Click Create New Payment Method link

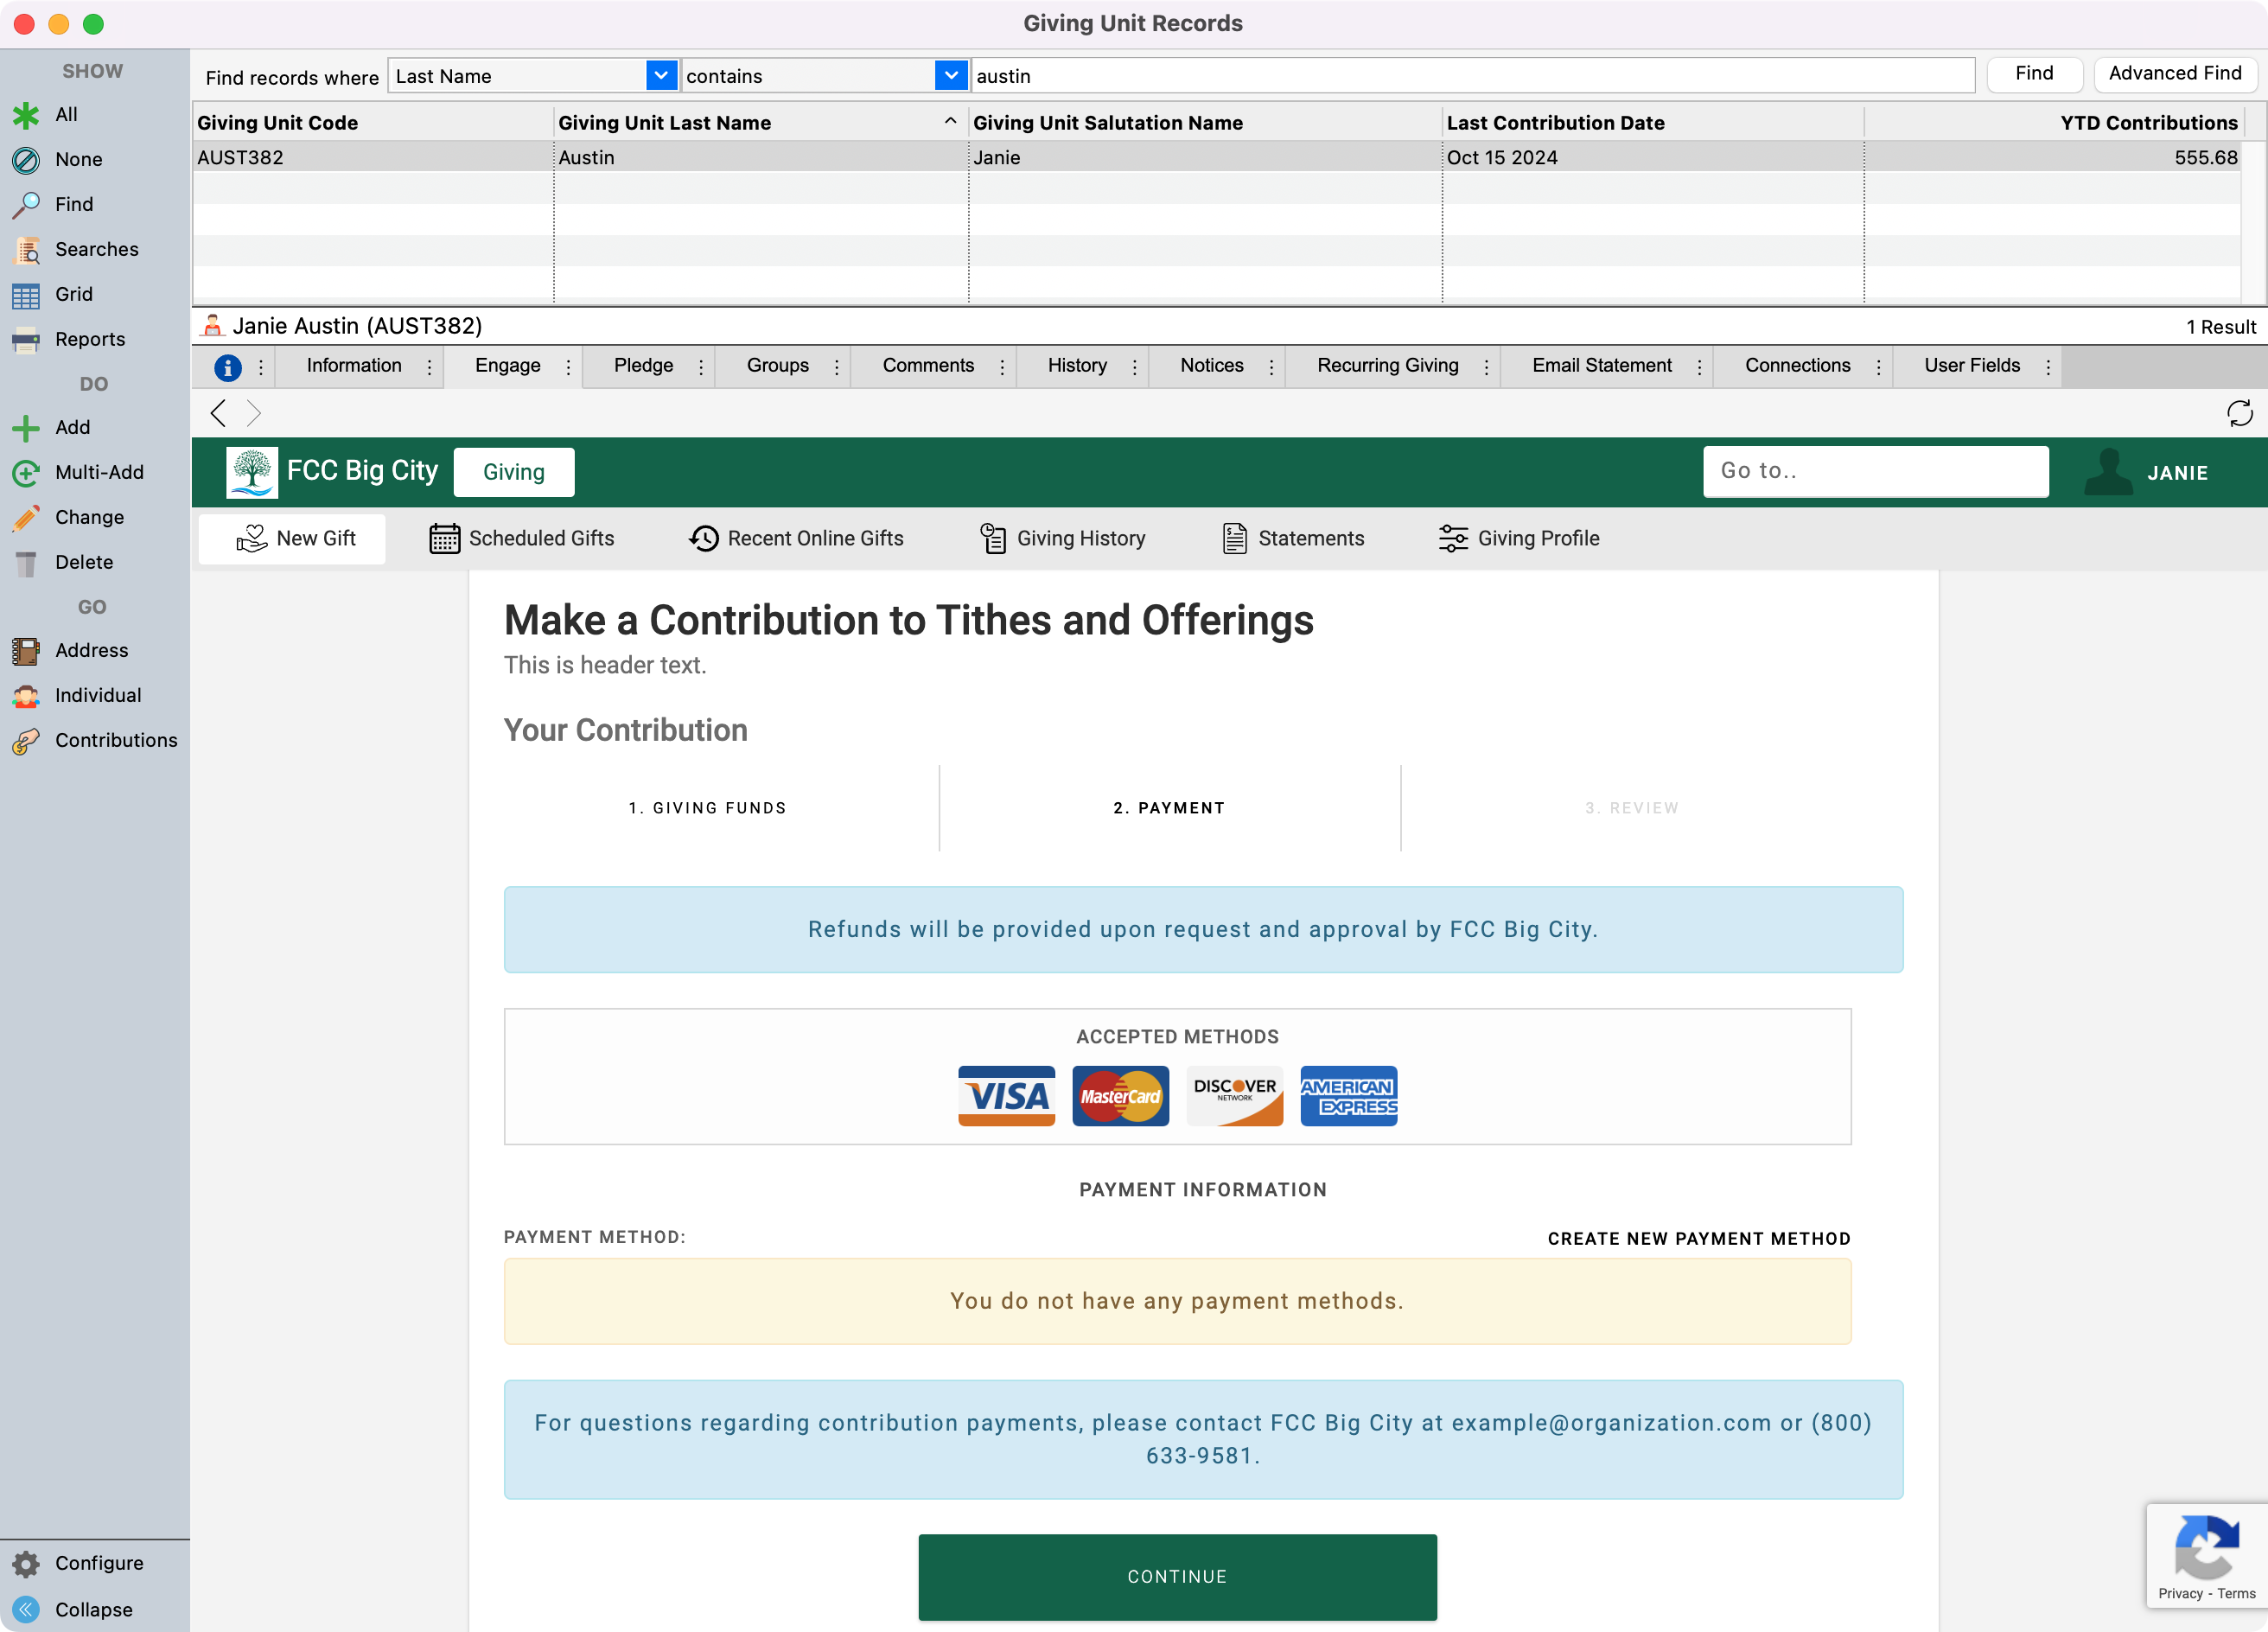1698,1238
